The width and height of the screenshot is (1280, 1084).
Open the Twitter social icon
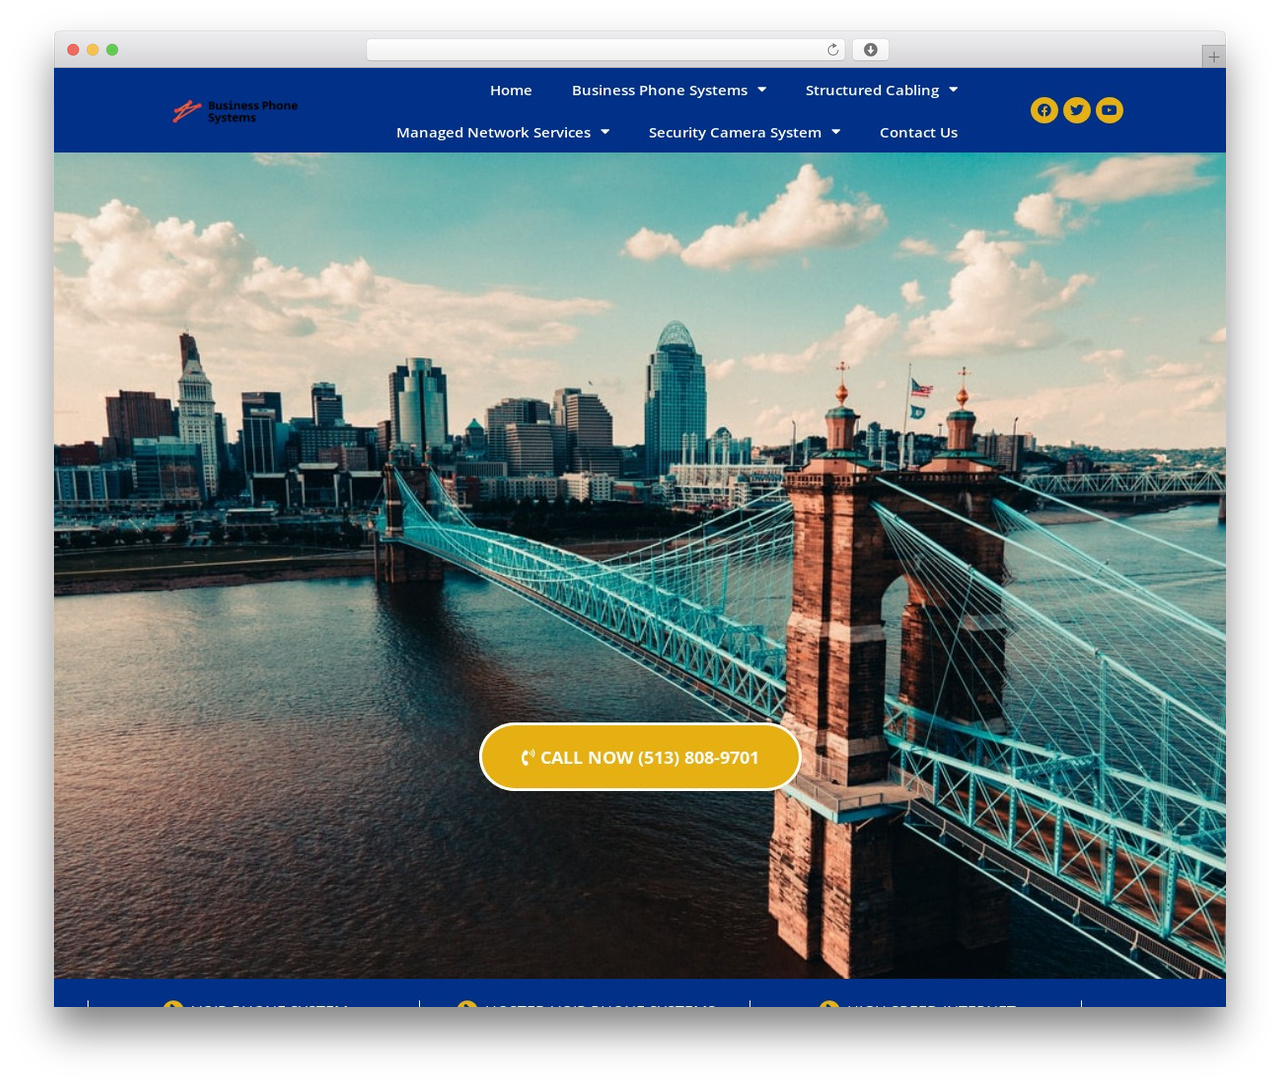[x=1077, y=110]
